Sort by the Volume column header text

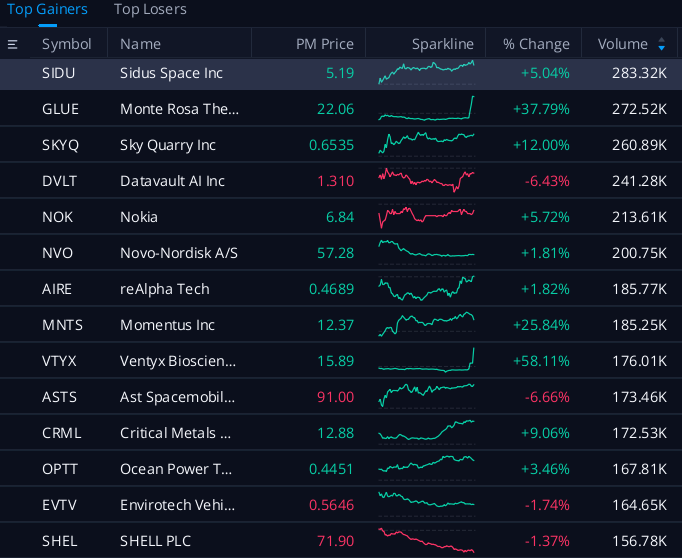coord(623,44)
